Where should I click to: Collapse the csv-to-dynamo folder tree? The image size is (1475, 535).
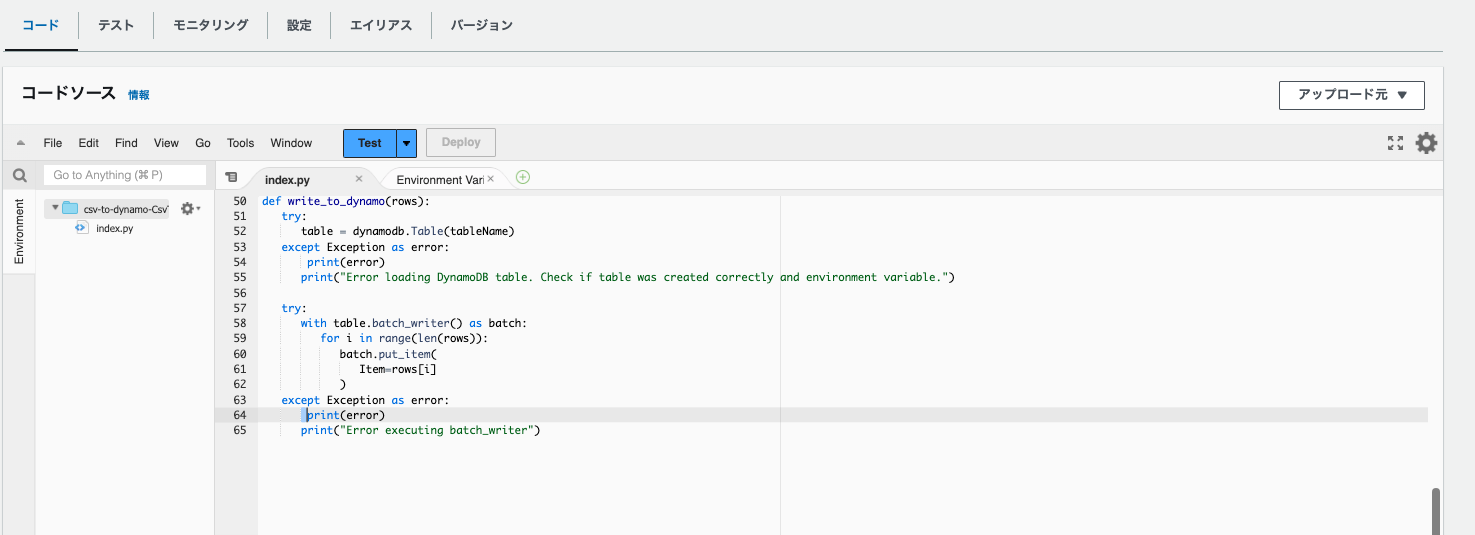tap(55, 208)
